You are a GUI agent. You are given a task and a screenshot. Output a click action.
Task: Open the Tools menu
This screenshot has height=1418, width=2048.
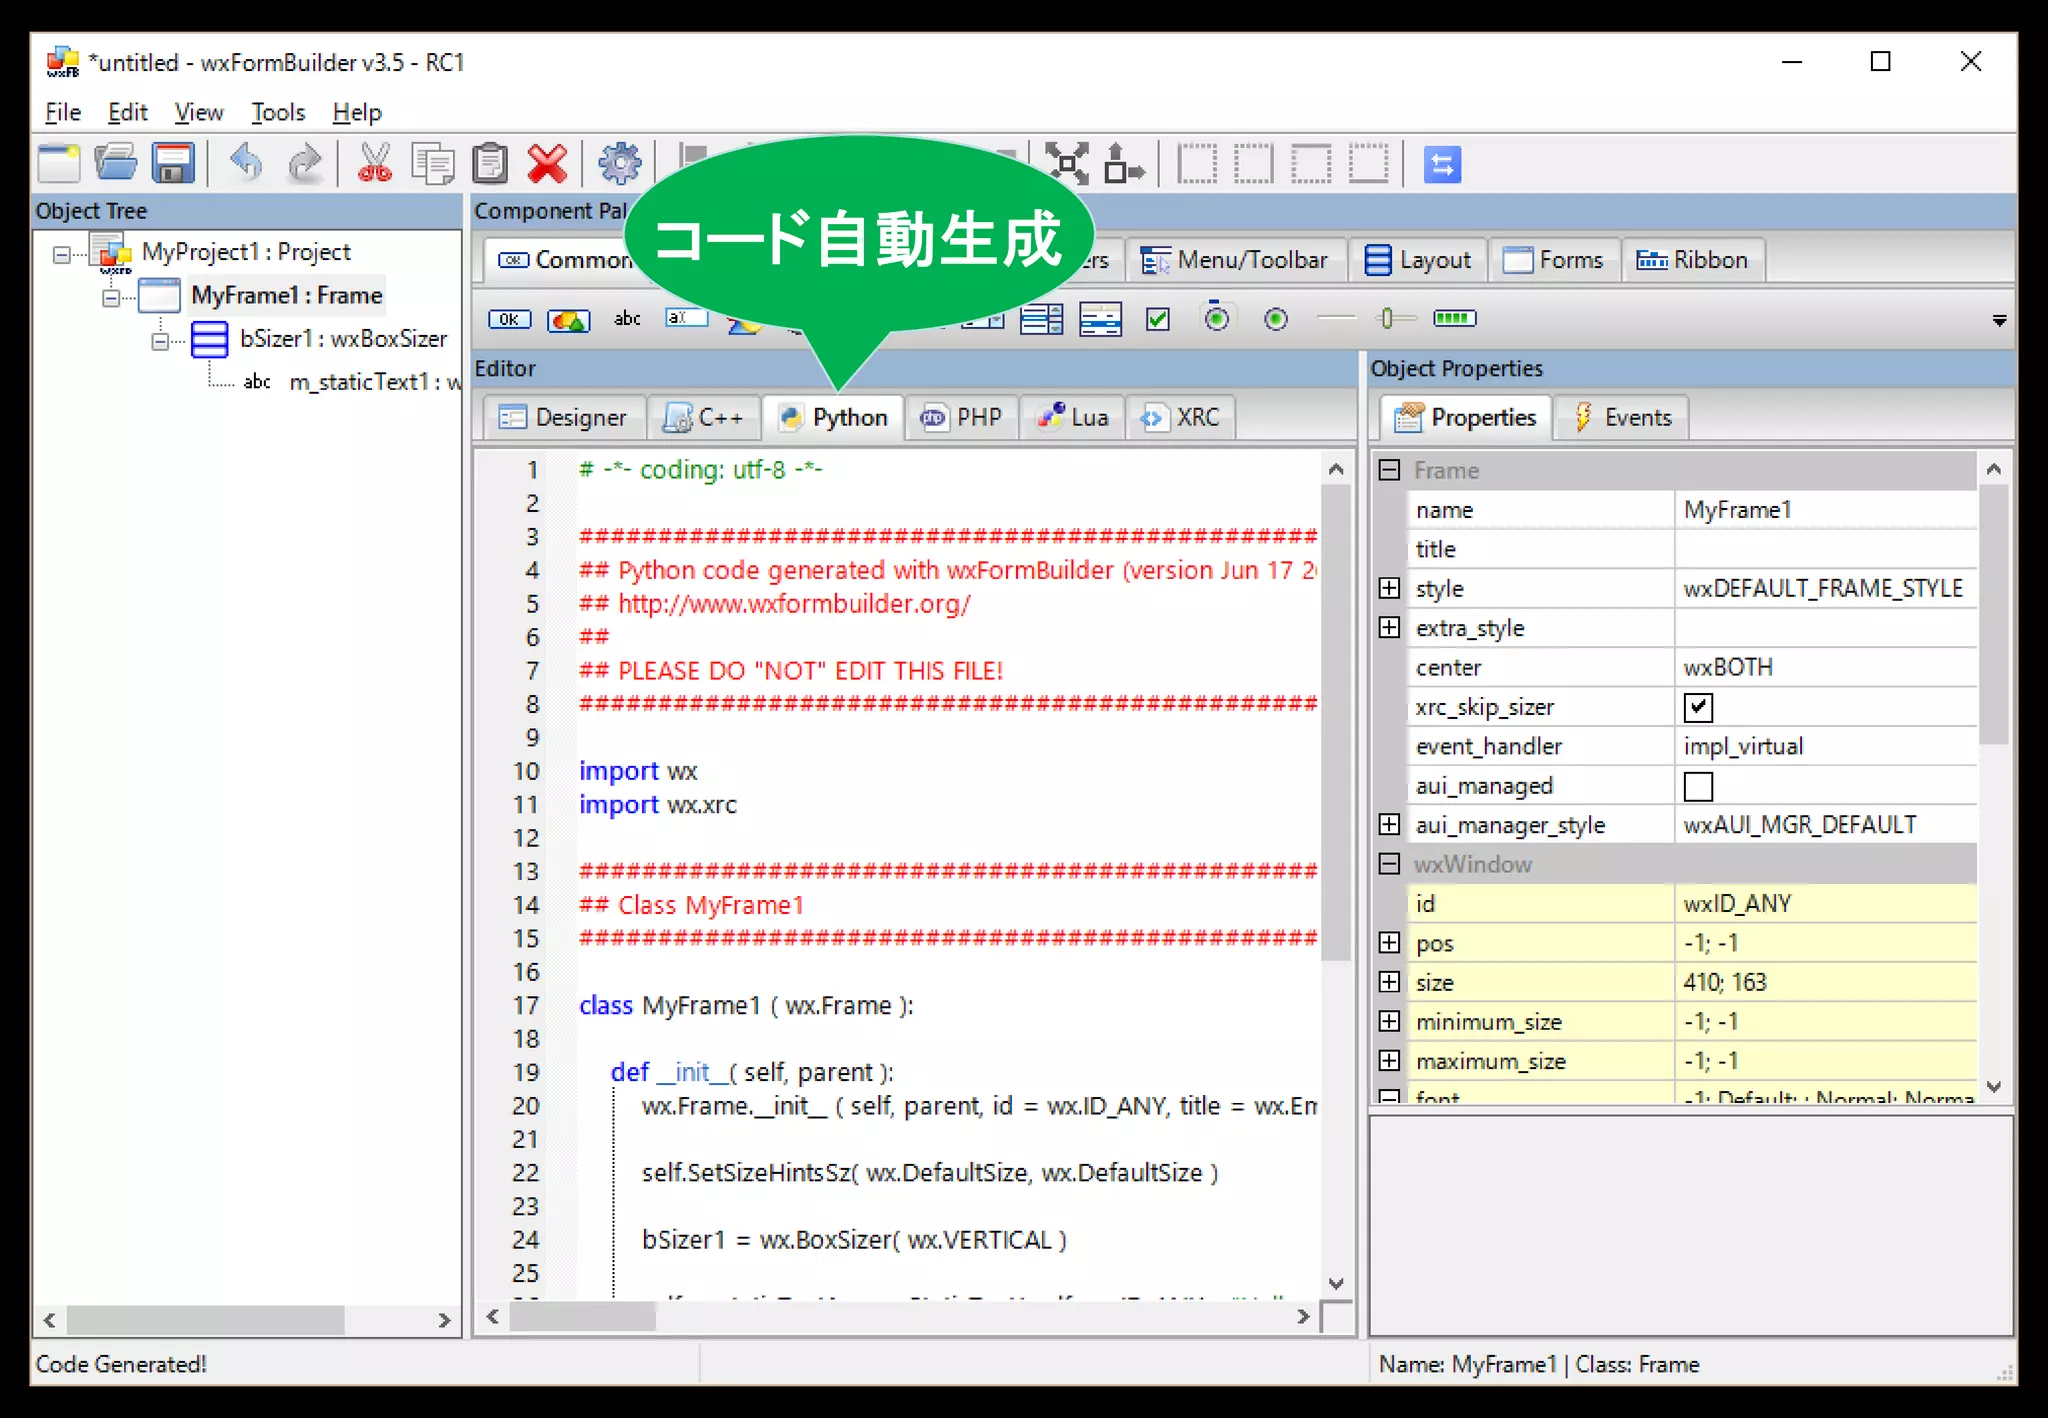click(277, 112)
